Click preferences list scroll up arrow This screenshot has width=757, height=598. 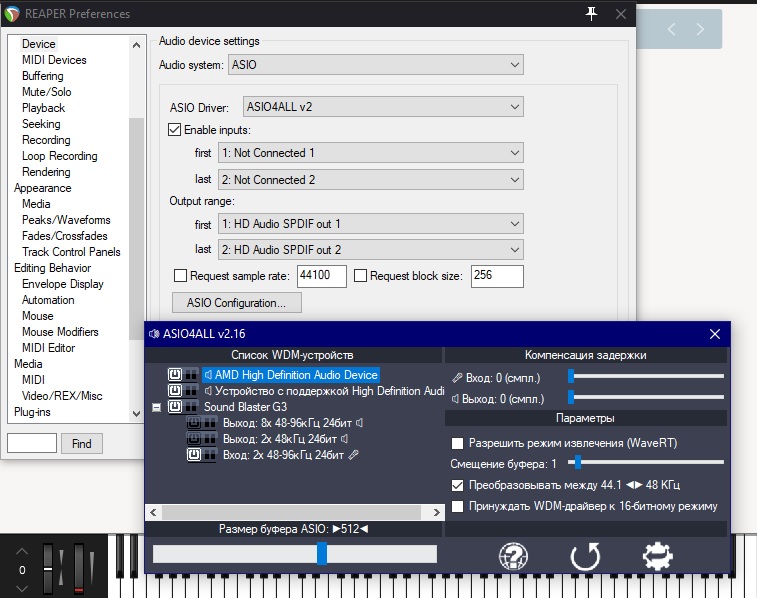[x=137, y=45]
